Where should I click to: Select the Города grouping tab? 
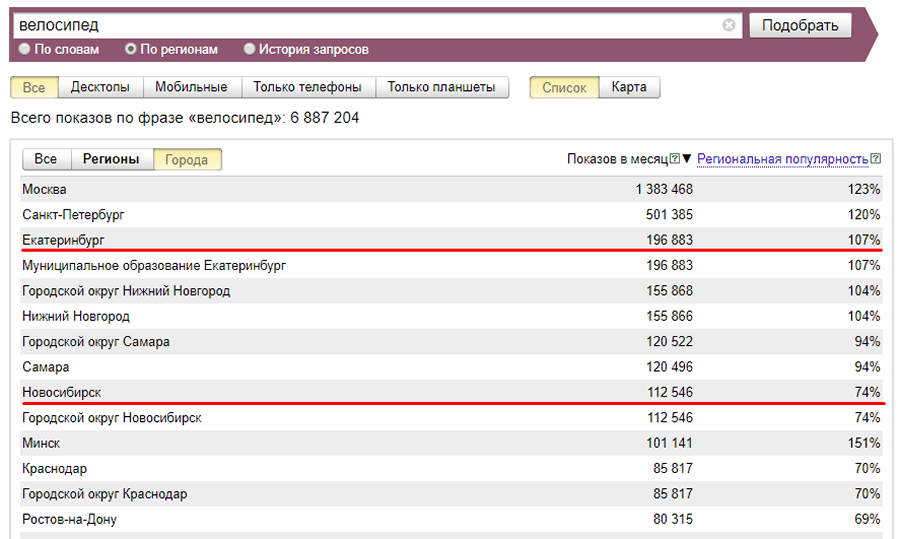pyautogui.click(x=187, y=159)
